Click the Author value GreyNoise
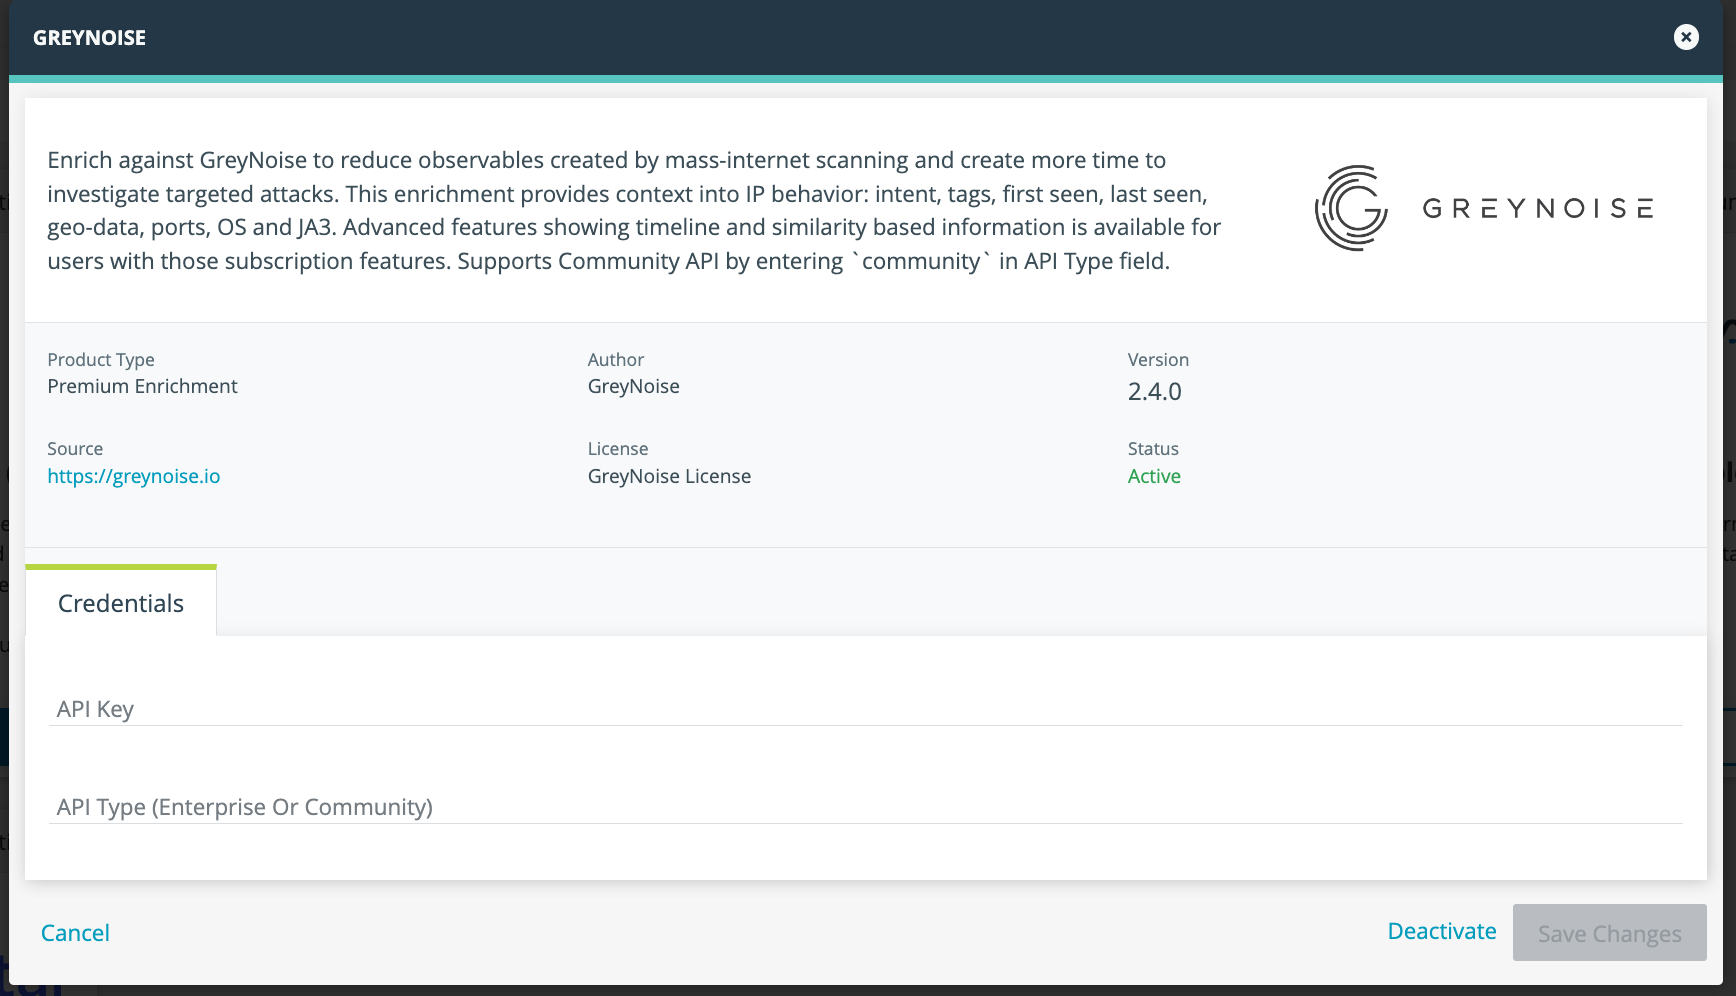1736x996 pixels. (634, 386)
